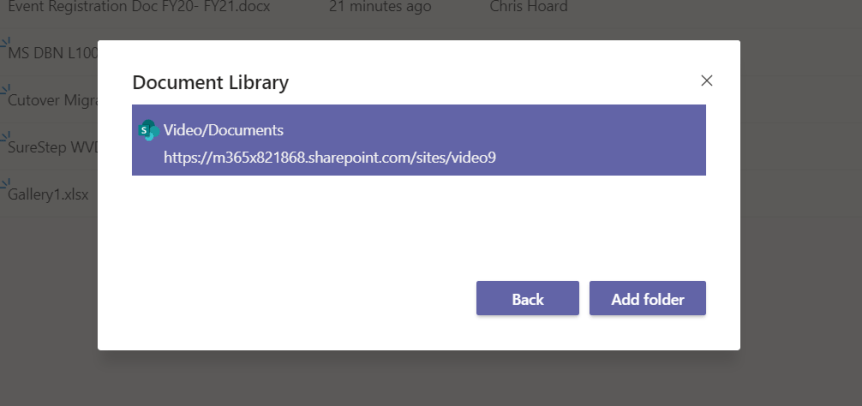Click the Chris Hoard author name
Screen dimensions: 862x406
(528, 7)
